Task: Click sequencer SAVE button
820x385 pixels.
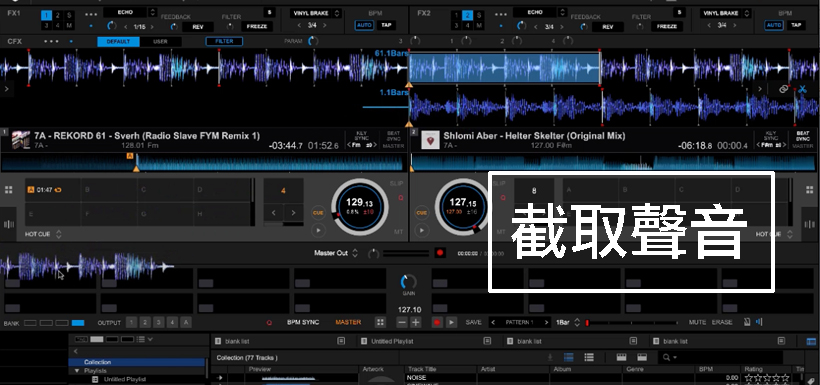Action: tap(473, 322)
